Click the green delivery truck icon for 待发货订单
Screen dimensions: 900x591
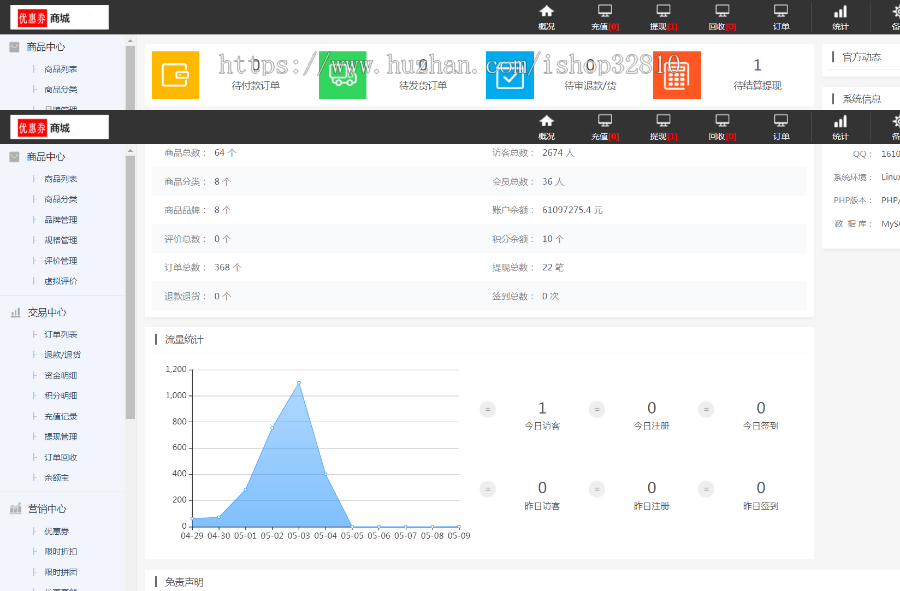pyautogui.click(x=342, y=75)
